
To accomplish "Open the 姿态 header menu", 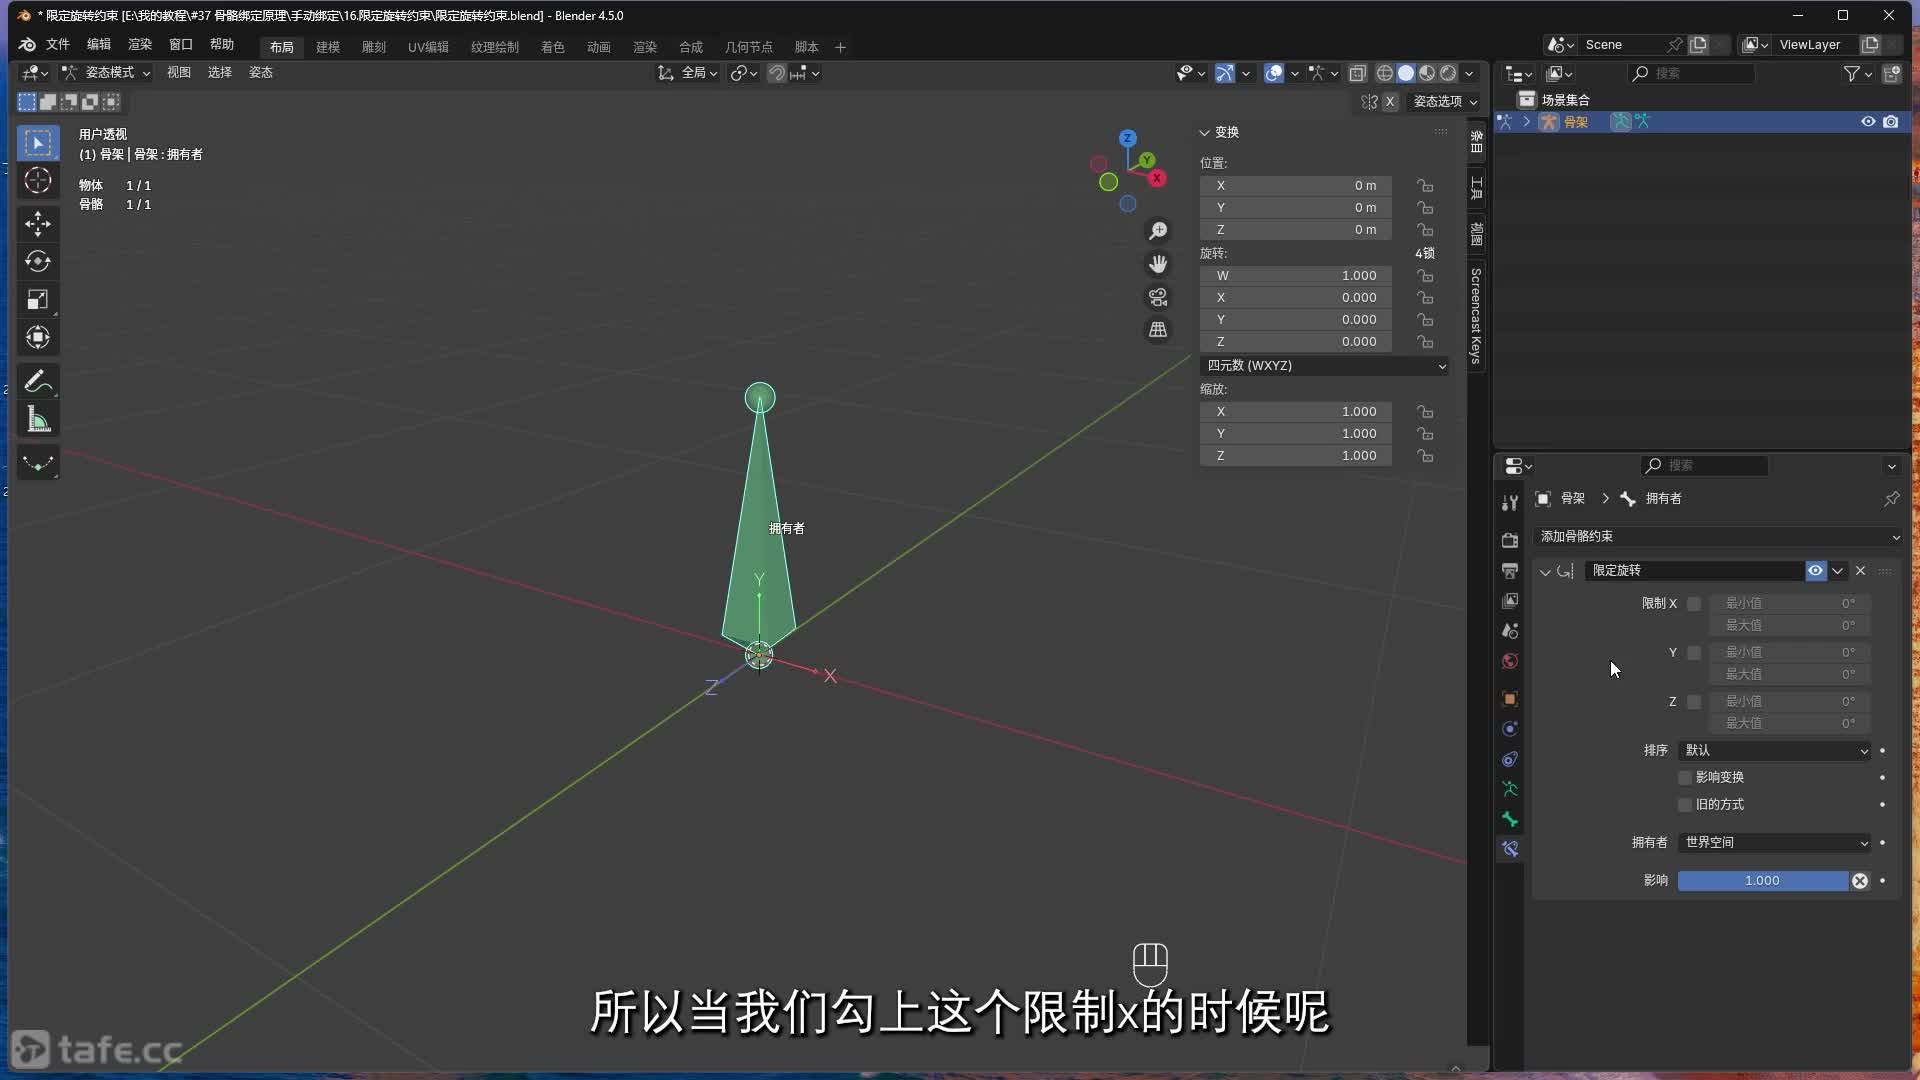I will pos(261,73).
